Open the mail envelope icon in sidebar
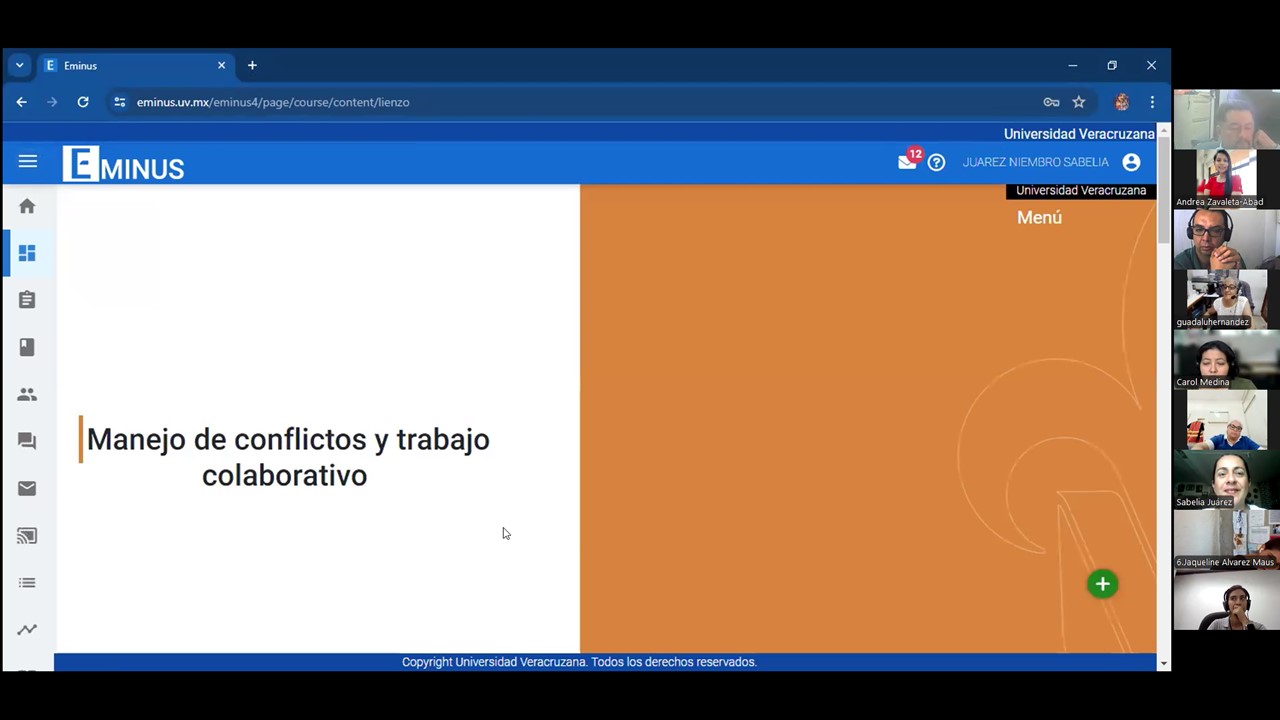Screen dimensions: 1280x720 coord(27,488)
